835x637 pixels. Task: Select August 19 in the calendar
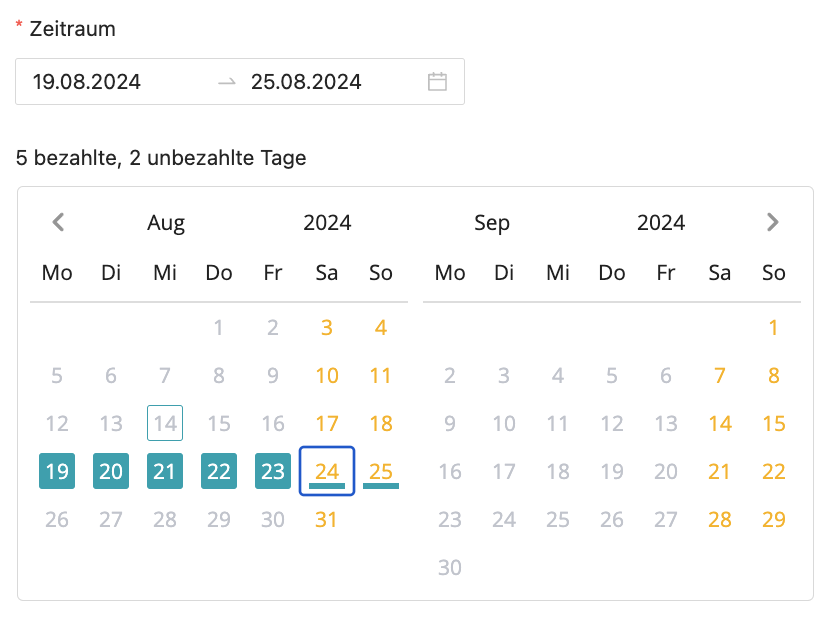[x=58, y=471]
